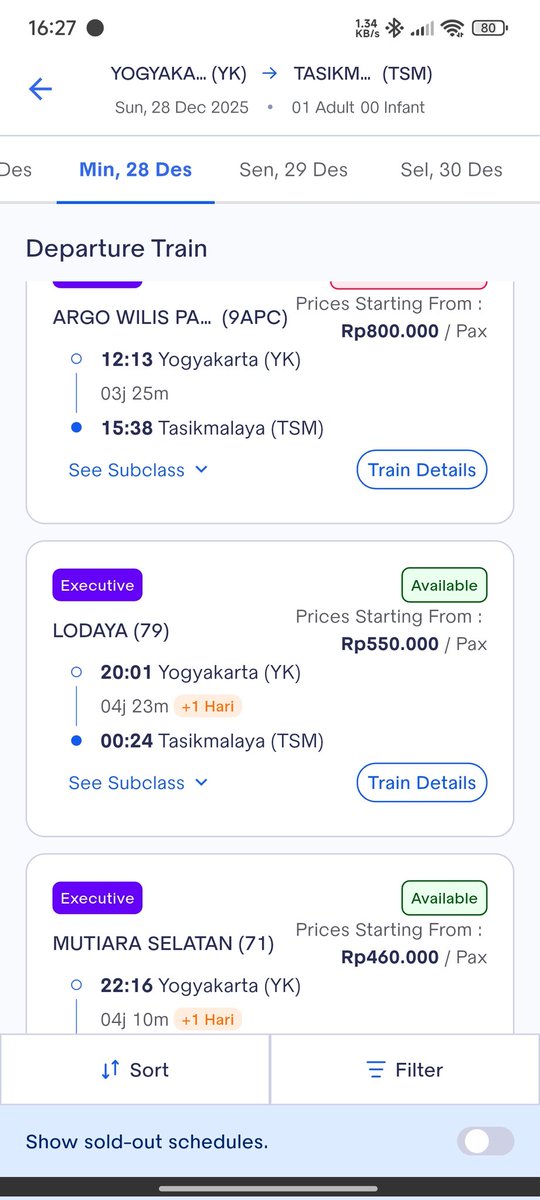This screenshot has height=1200, width=540.
Task: Select the Sen, 29 Des tab
Action: click(x=293, y=170)
